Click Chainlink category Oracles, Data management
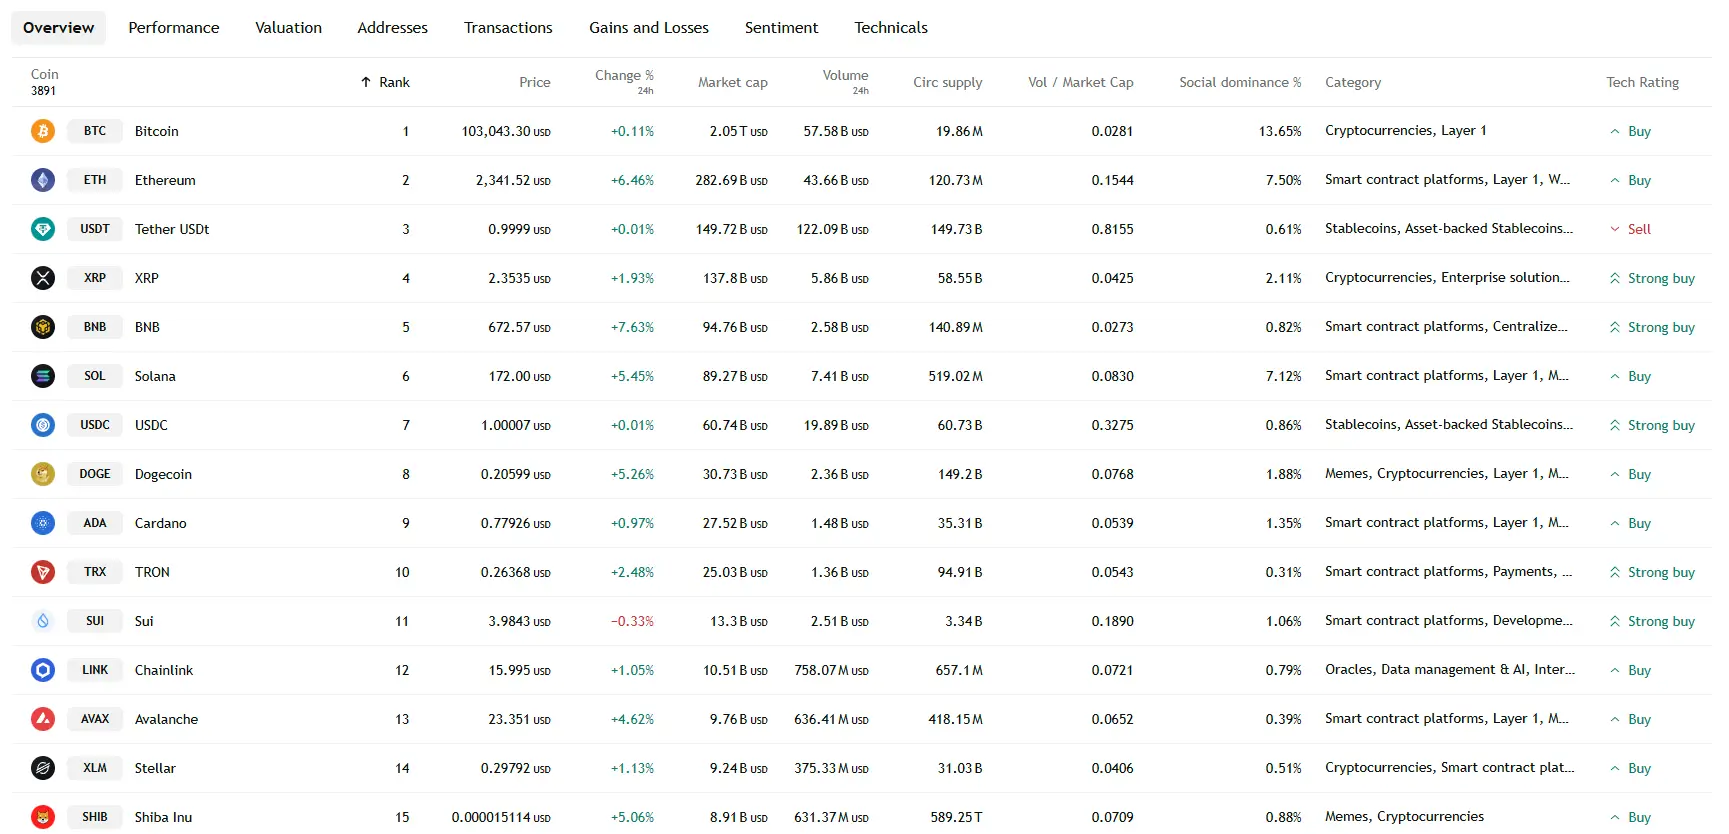Screen dimensions: 1729x834 click(x=1450, y=670)
